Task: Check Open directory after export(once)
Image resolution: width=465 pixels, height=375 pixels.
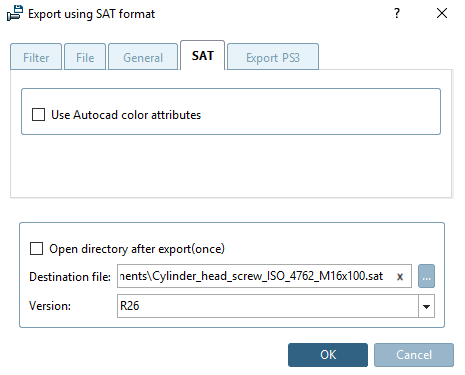Action: [x=36, y=248]
